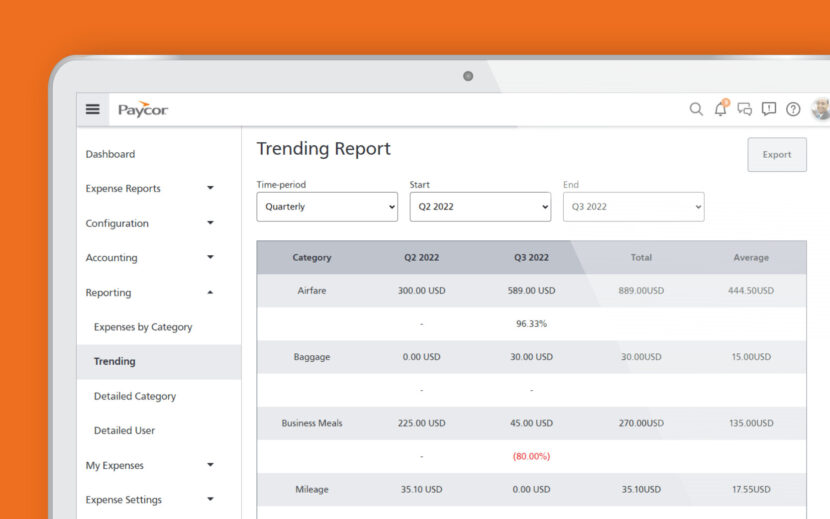Open the End Q3 2022 dropdown
The width and height of the screenshot is (830, 519).
(x=633, y=207)
